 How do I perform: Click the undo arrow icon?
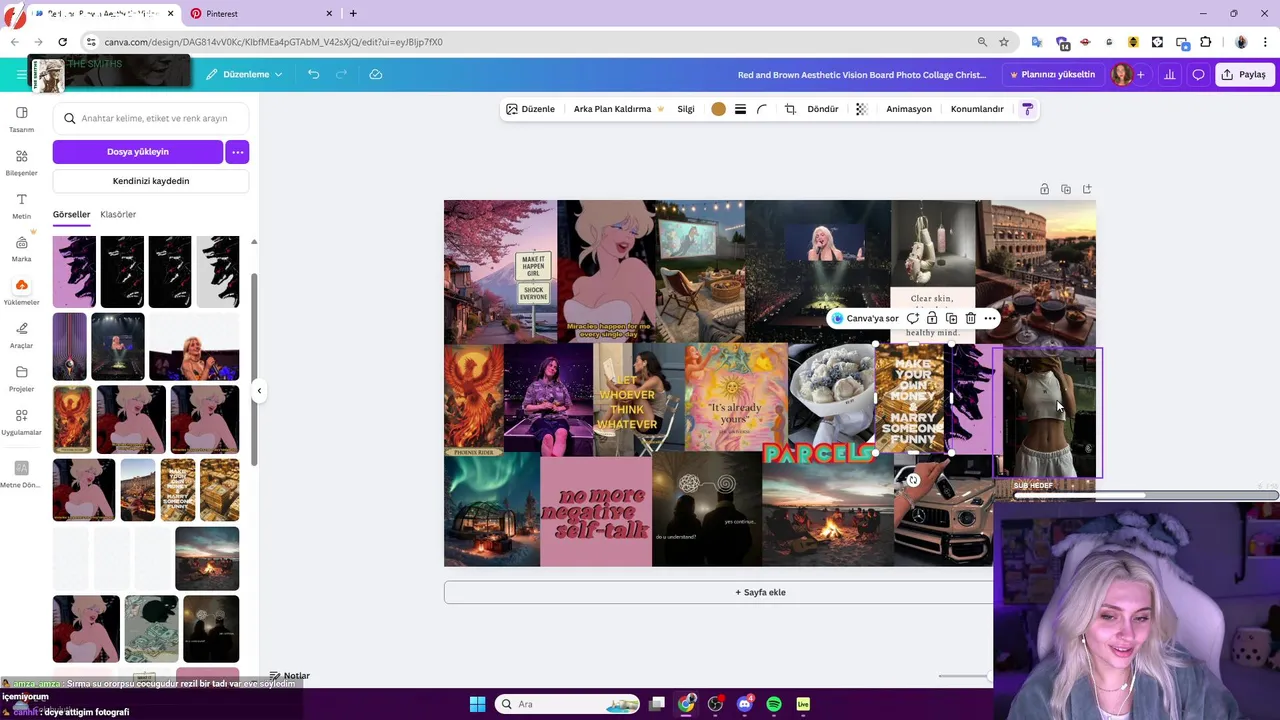click(x=313, y=74)
